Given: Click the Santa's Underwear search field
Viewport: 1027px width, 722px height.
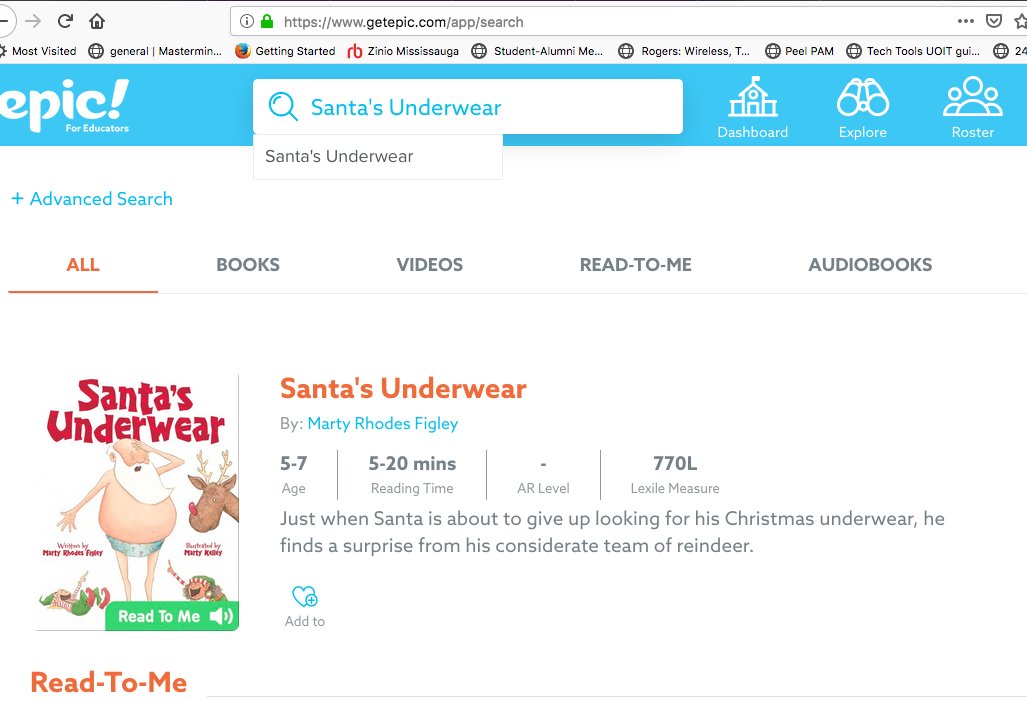Looking at the screenshot, I should click(x=468, y=107).
